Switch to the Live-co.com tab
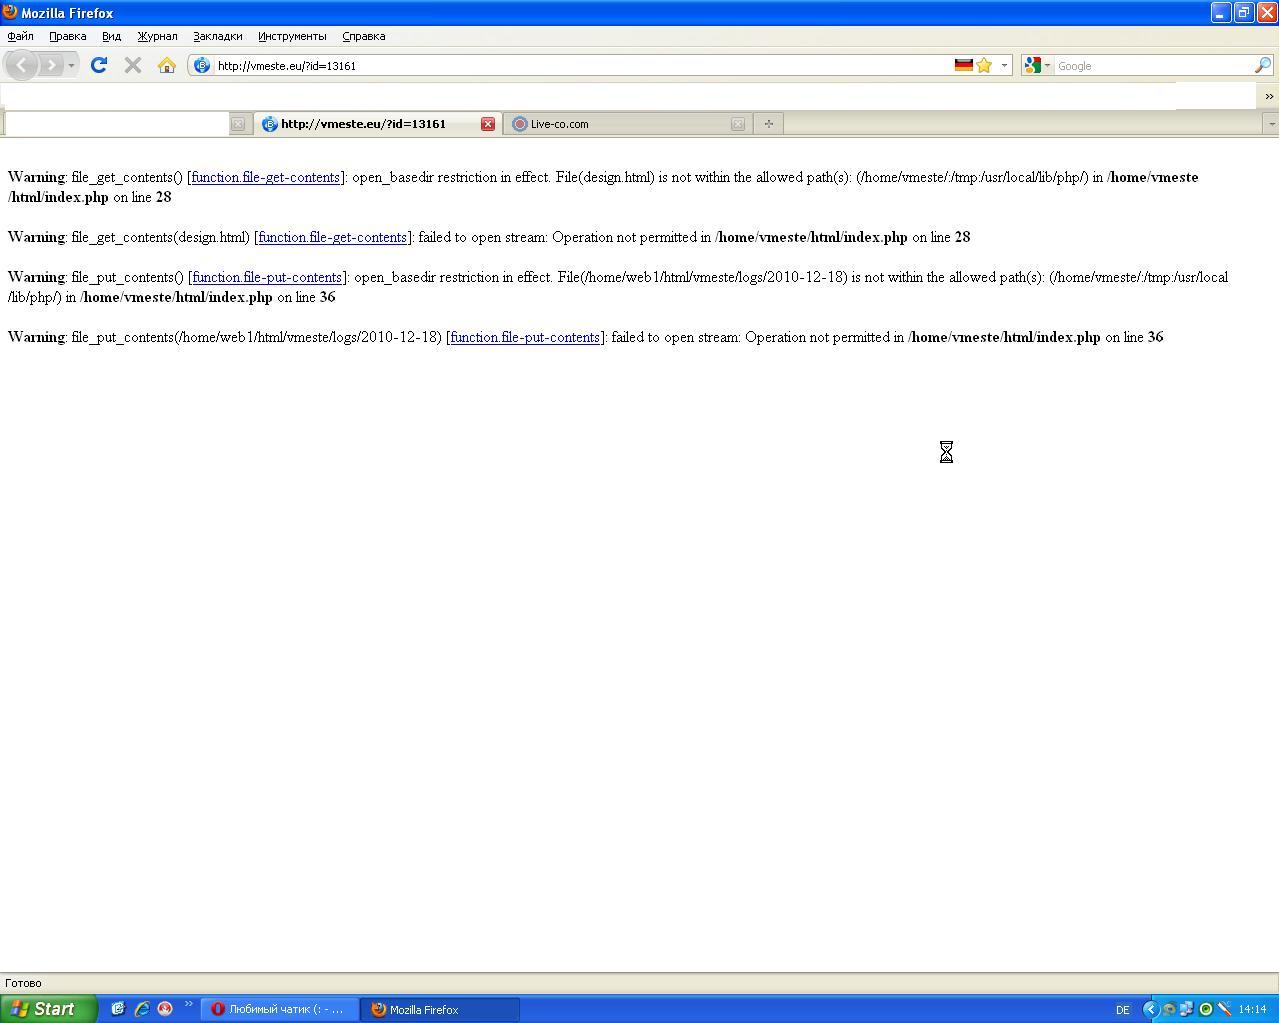 (x=620, y=124)
